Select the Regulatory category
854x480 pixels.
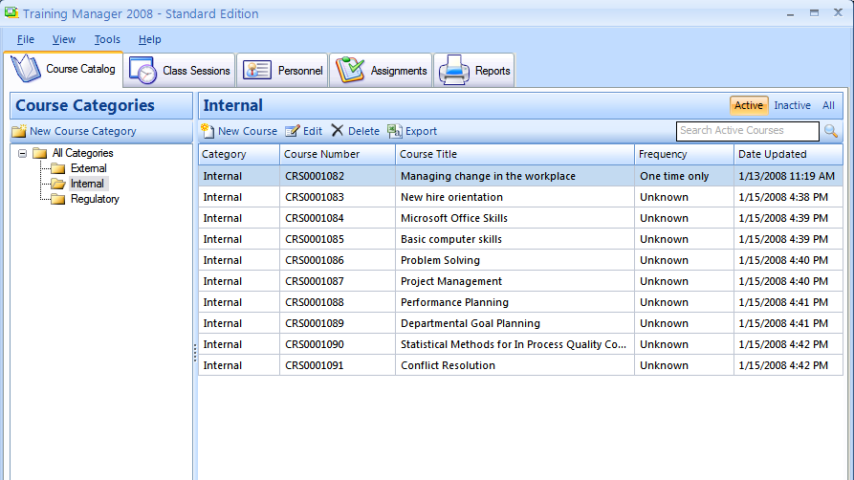point(95,199)
